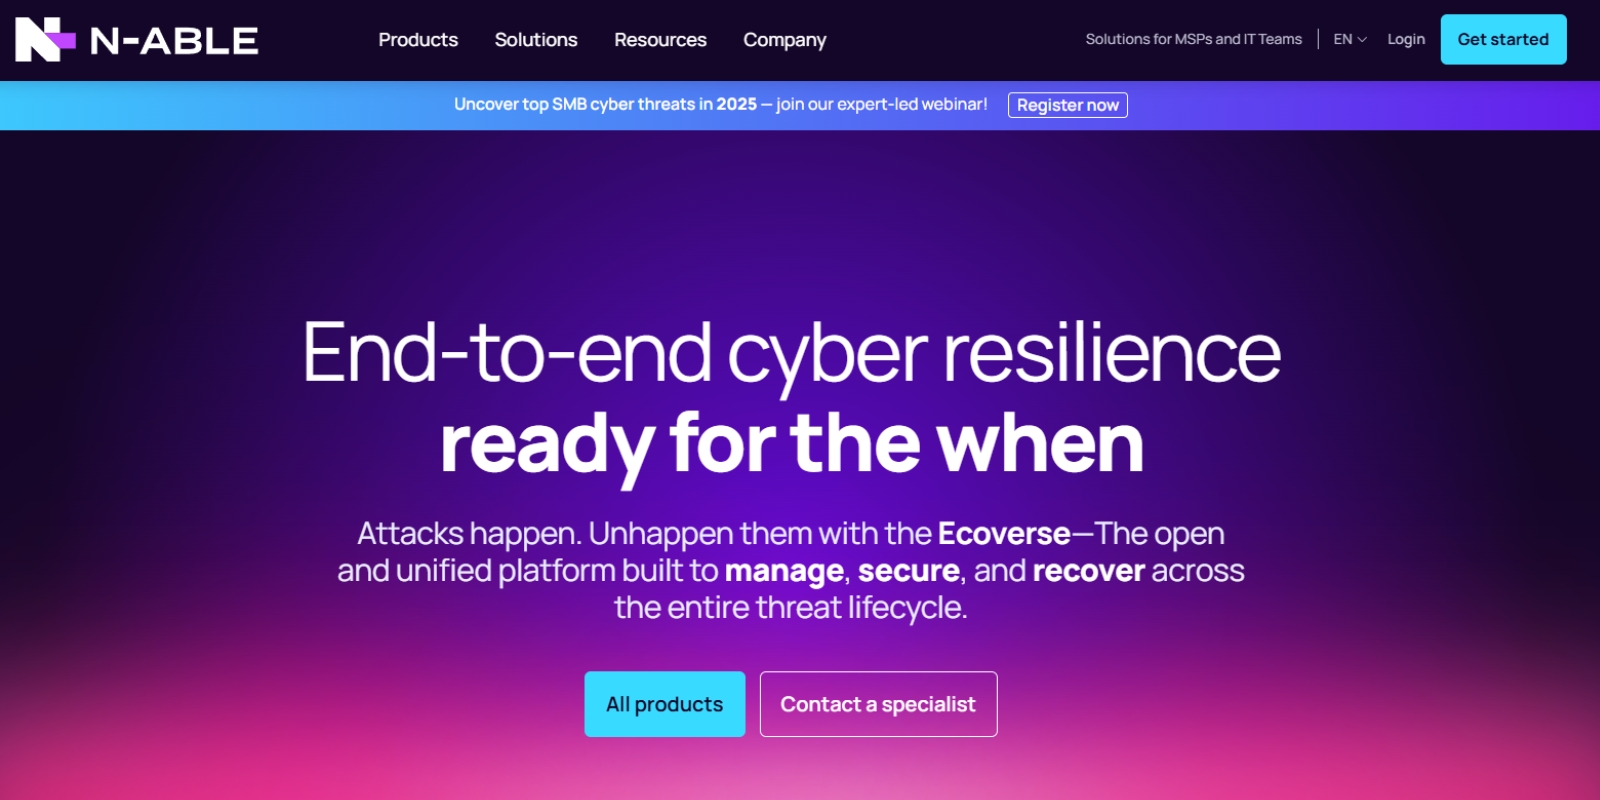Screen dimensions: 1600x800
Task: Click the ready for the when heading
Action: pos(791,444)
